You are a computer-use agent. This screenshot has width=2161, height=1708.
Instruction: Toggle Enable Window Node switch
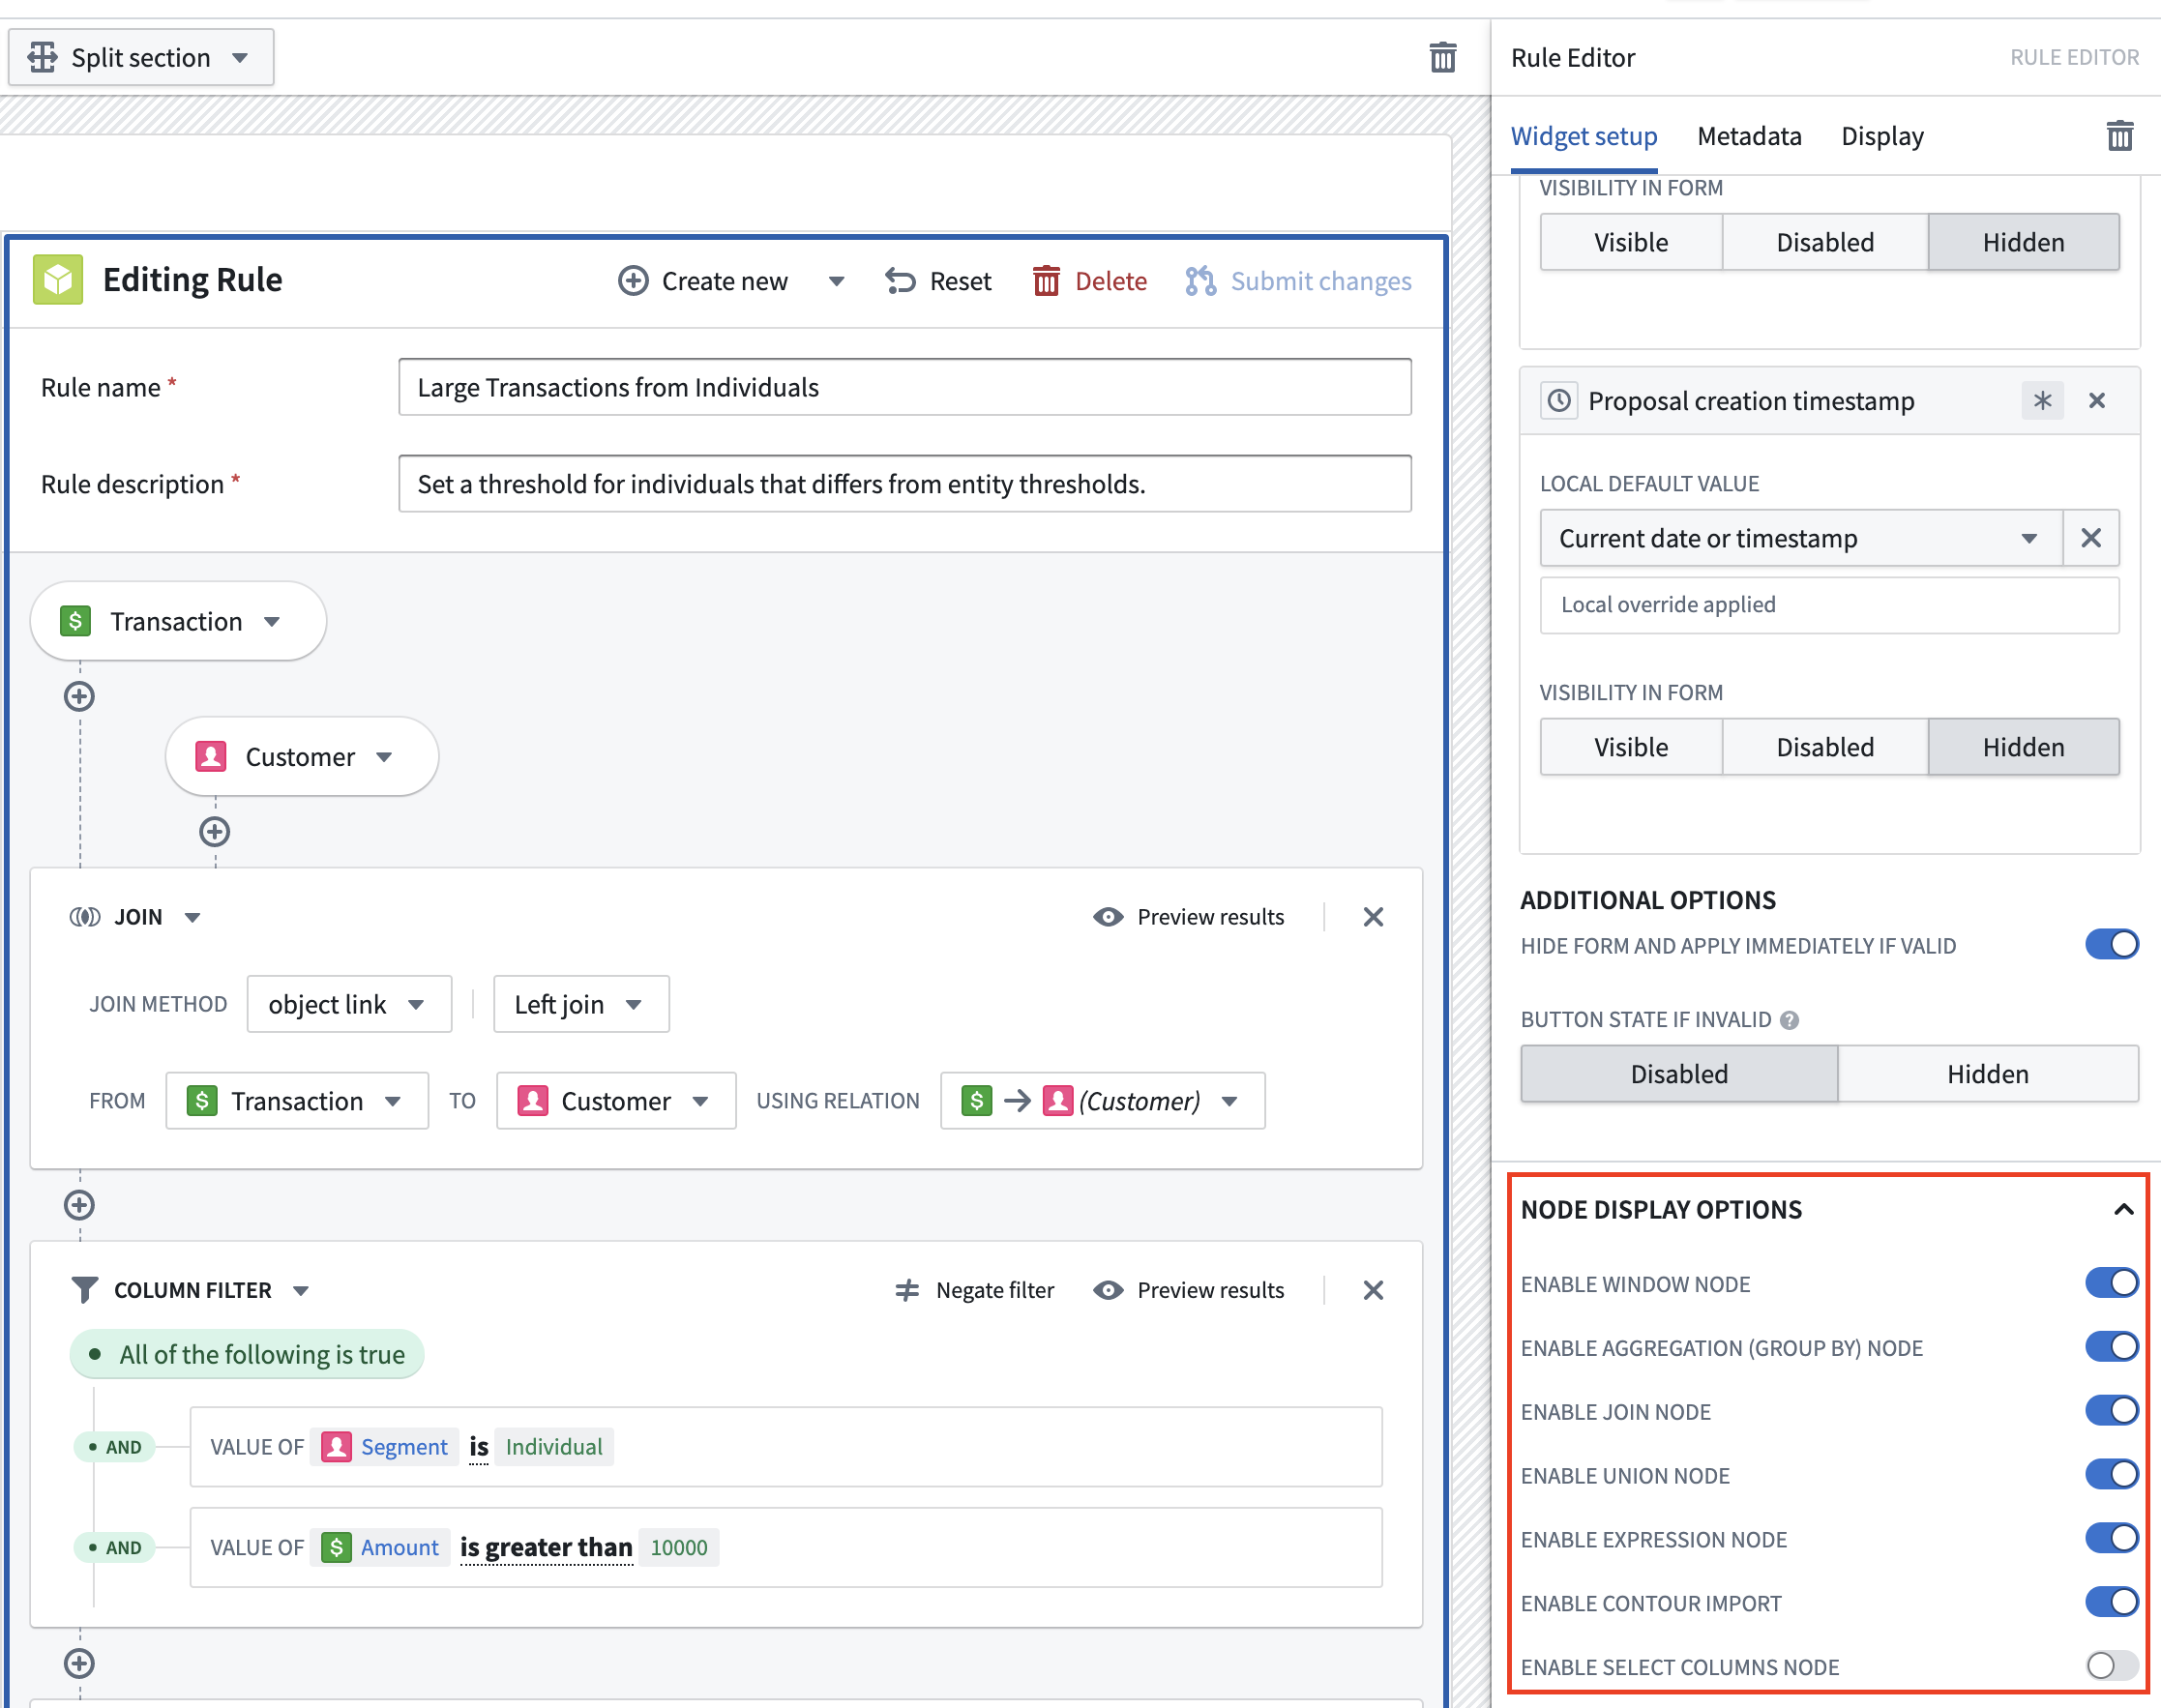(2111, 1283)
